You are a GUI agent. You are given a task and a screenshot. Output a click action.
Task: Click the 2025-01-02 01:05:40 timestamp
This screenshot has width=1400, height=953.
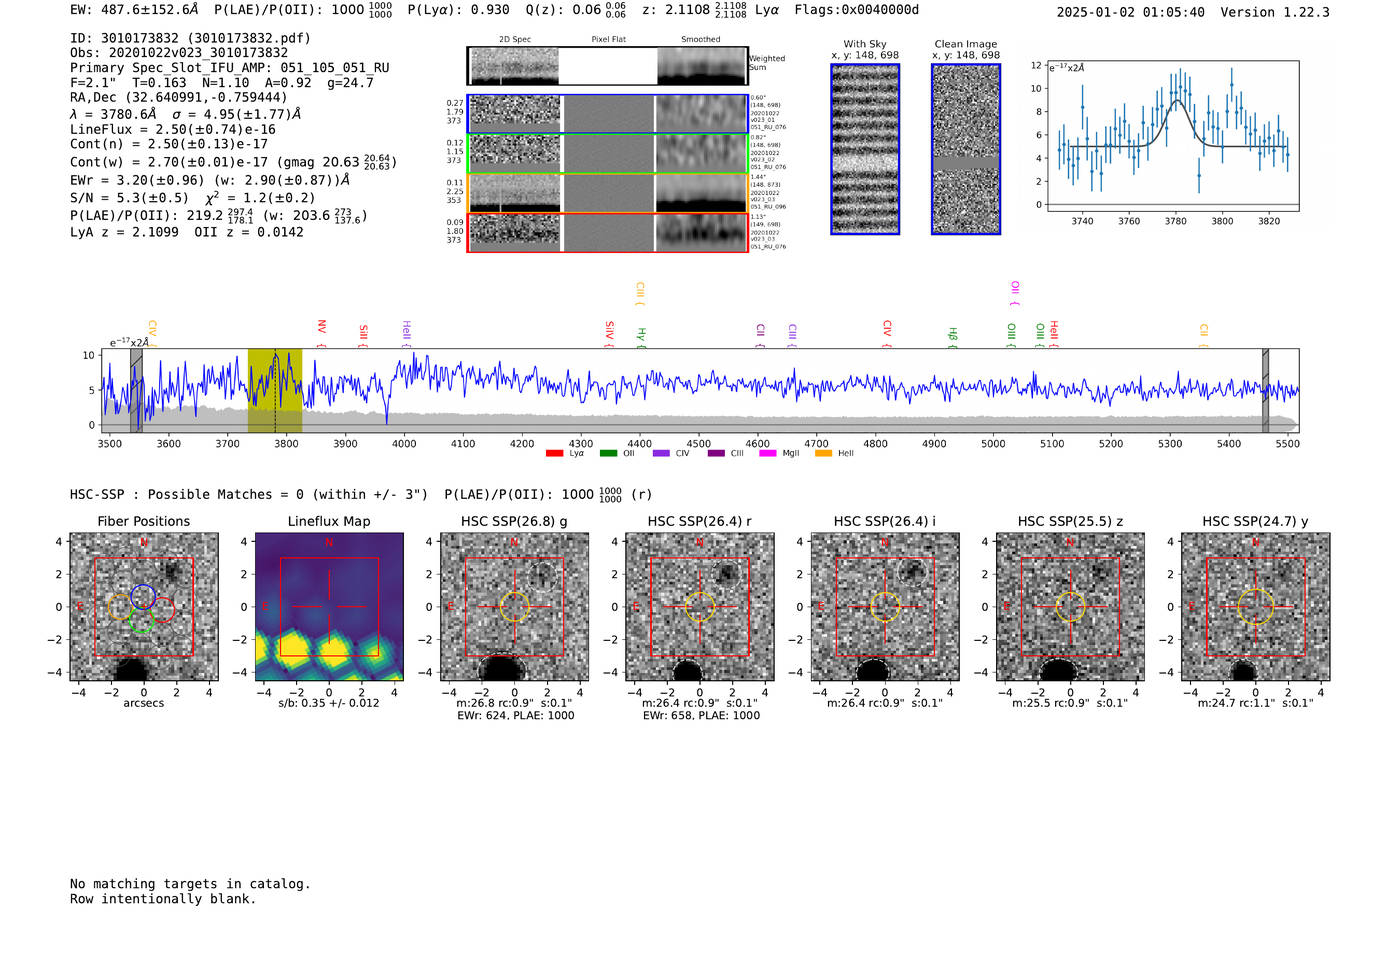tap(1131, 12)
